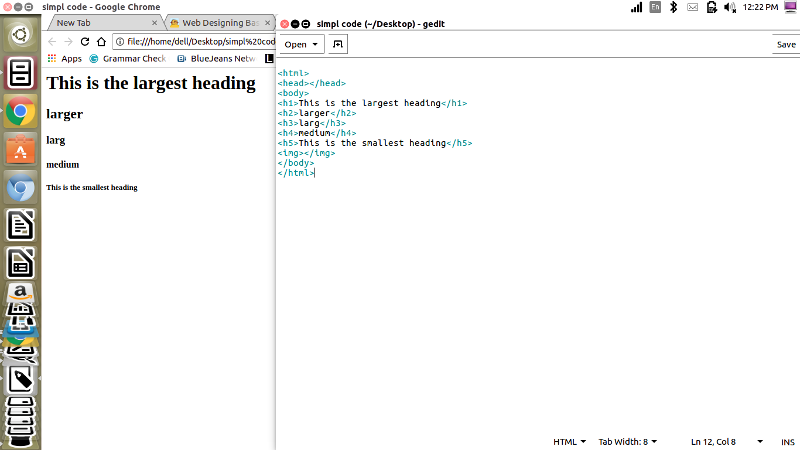Viewport: 800px width, 450px height.
Task: Open the Apps bookmark shortcut
Action: tap(65, 59)
